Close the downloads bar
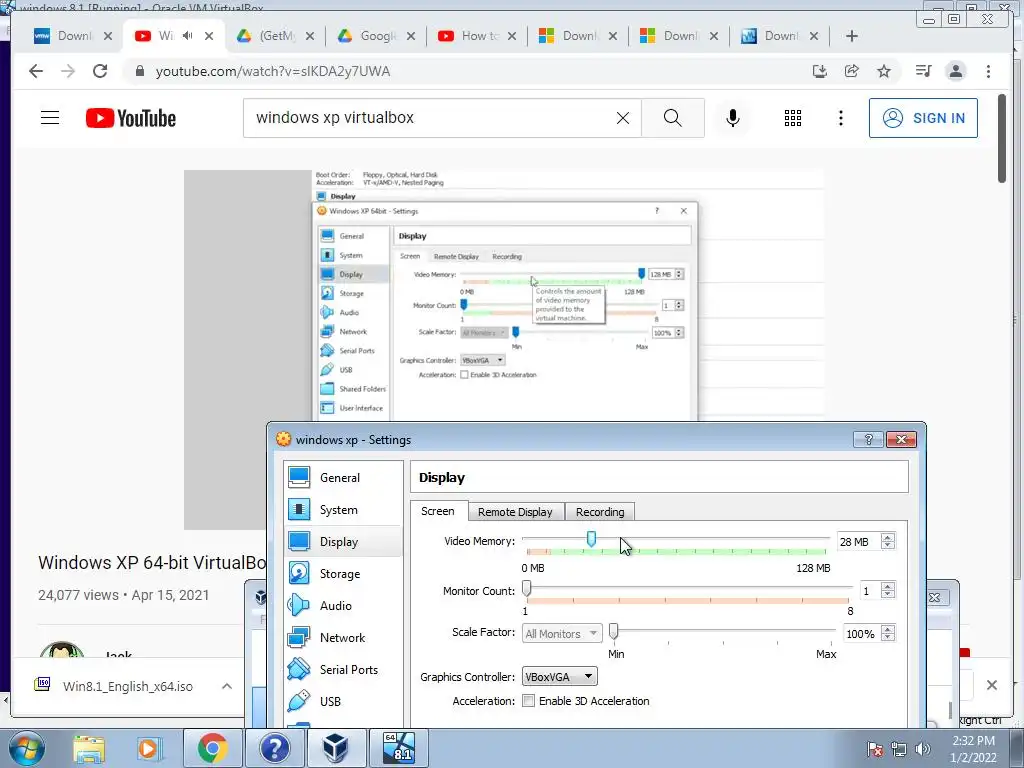Viewport: 1024px width, 768px height. coord(991,685)
